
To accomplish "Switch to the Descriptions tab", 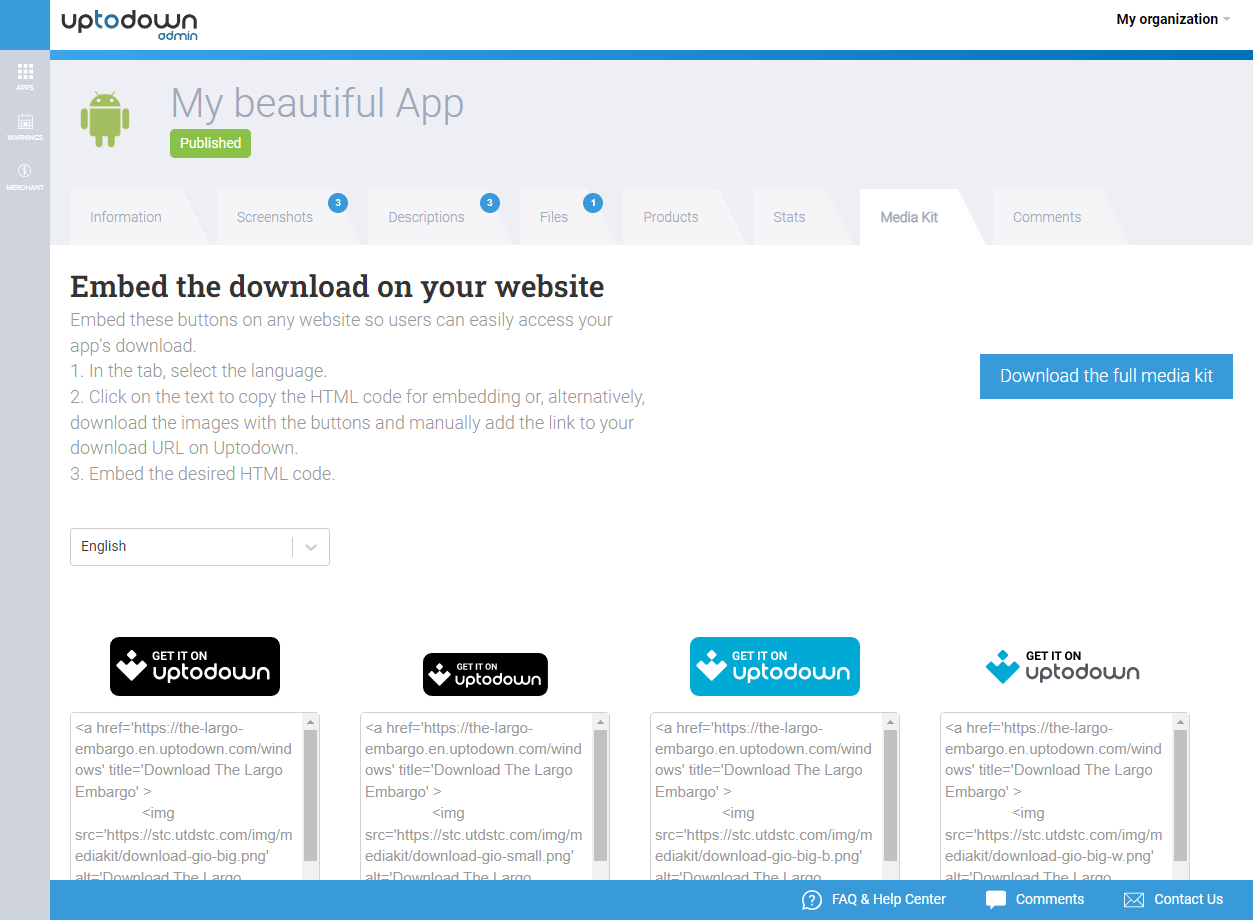I will (426, 217).
